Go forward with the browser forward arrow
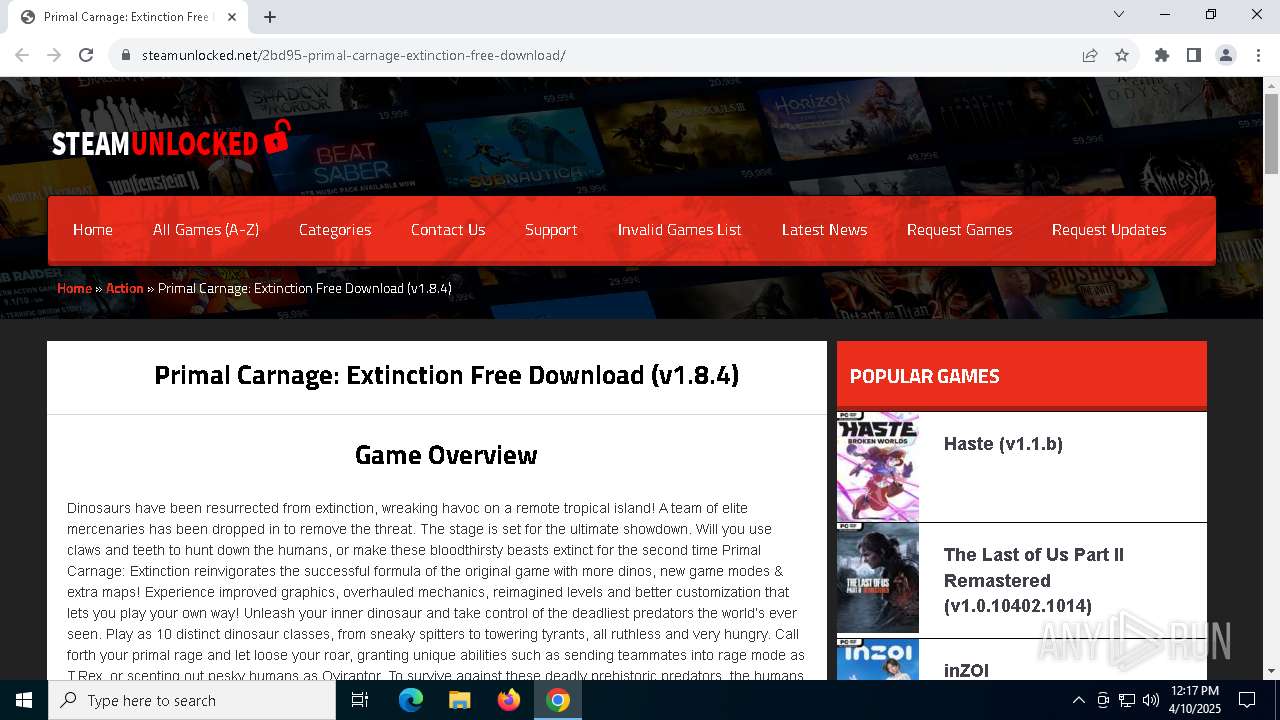The width and height of the screenshot is (1280, 720). point(54,55)
